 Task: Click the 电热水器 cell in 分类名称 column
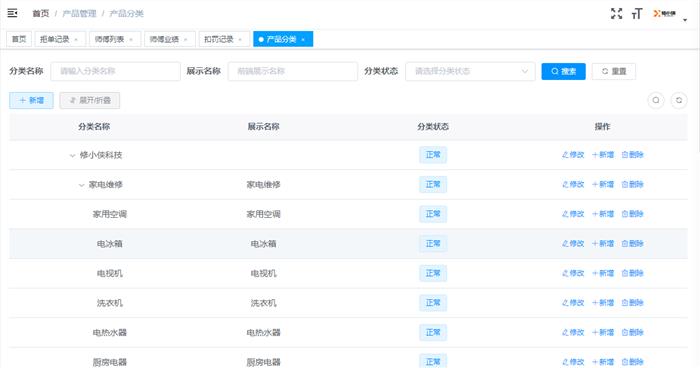(110, 333)
